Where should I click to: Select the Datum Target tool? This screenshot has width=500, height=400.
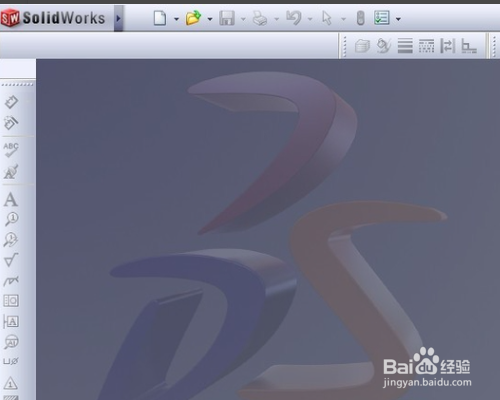[x=11, y=342]
